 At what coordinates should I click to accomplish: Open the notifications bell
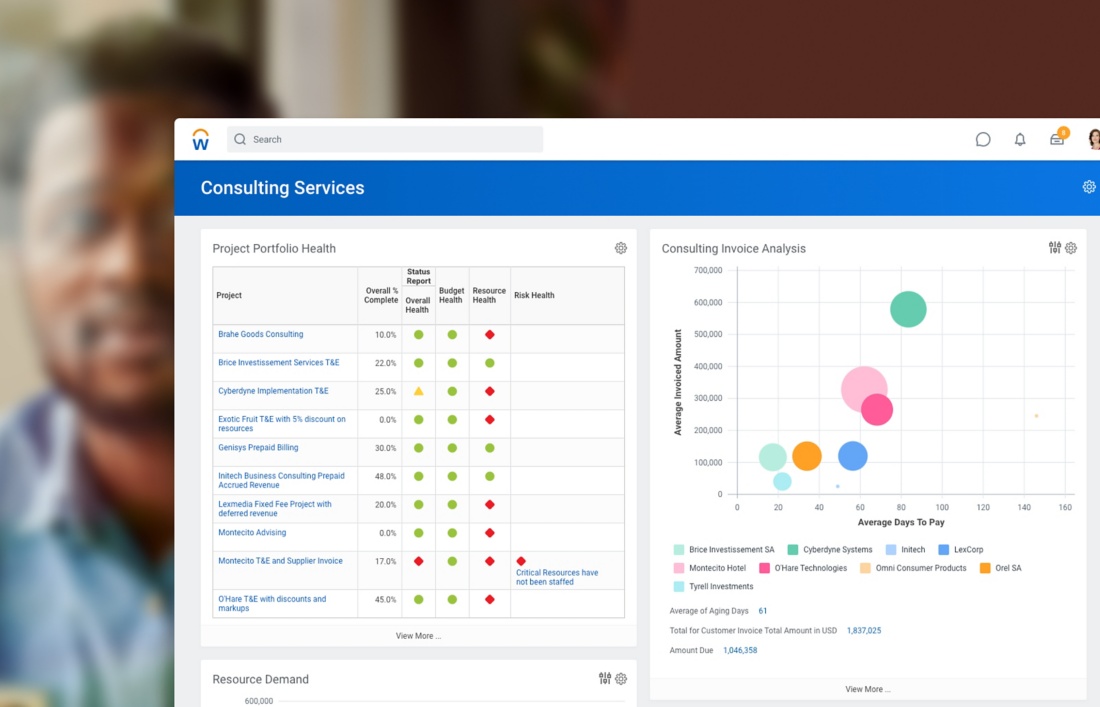[1020, 140]
